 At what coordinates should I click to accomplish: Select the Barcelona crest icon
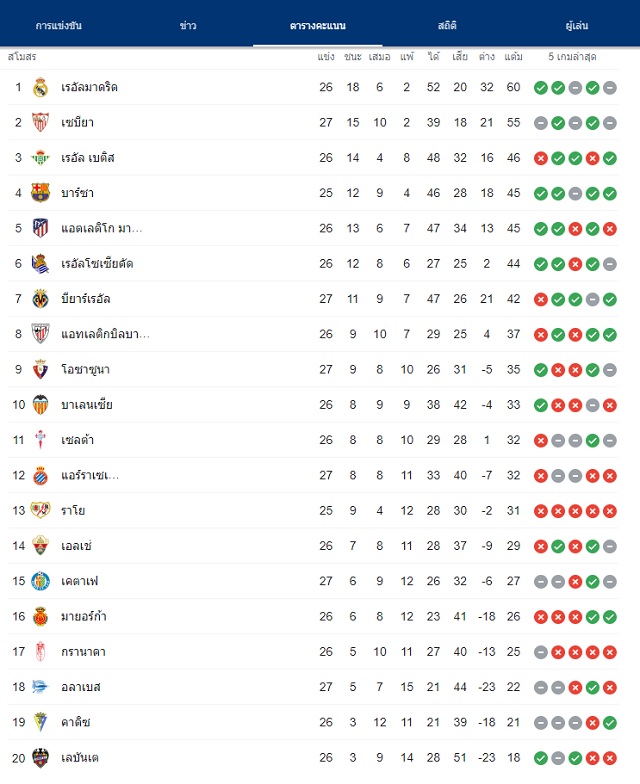pyautogui.click(x=40, y=193)
